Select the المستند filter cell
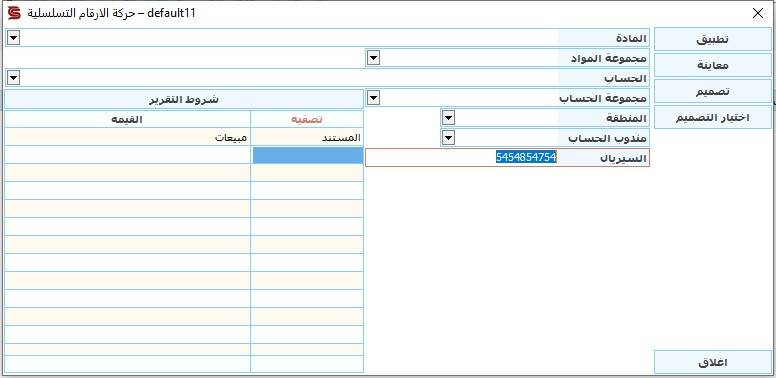Screen dimensions: 776x378 tap(307, 137)
